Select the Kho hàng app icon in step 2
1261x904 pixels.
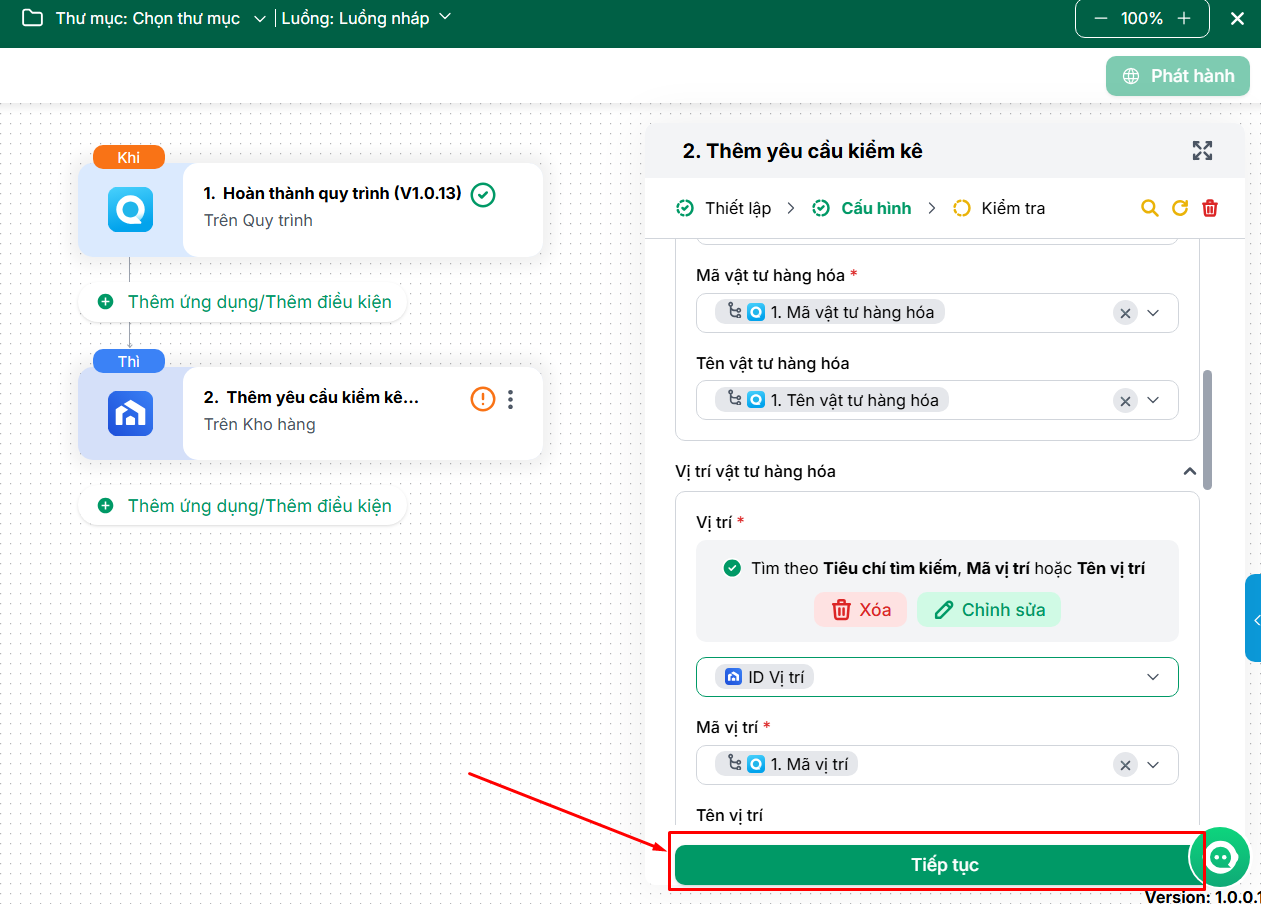tap(130, 414)
